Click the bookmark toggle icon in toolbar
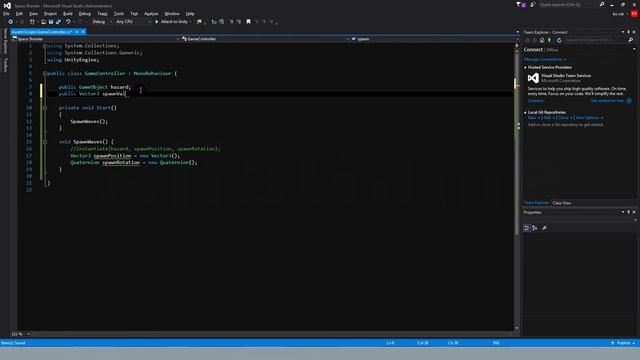The width and height of the screenshot is (640, 360). coord(248,22)
